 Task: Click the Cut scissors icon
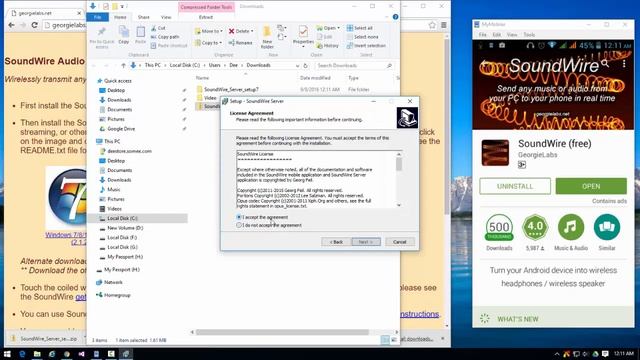click(154, 28)
